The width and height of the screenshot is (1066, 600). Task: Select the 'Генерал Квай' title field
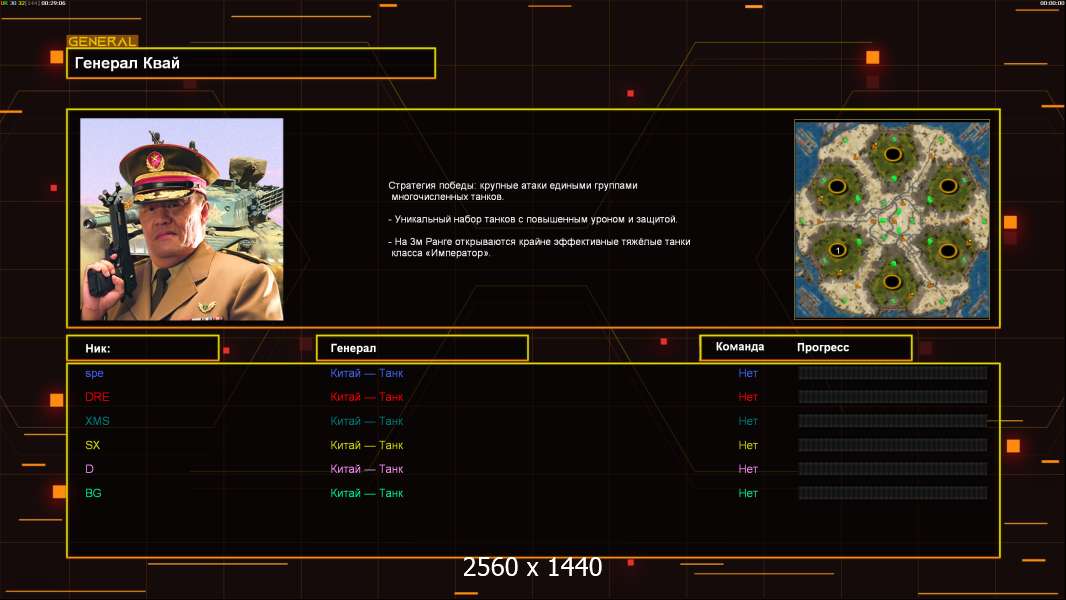[250, 63]
